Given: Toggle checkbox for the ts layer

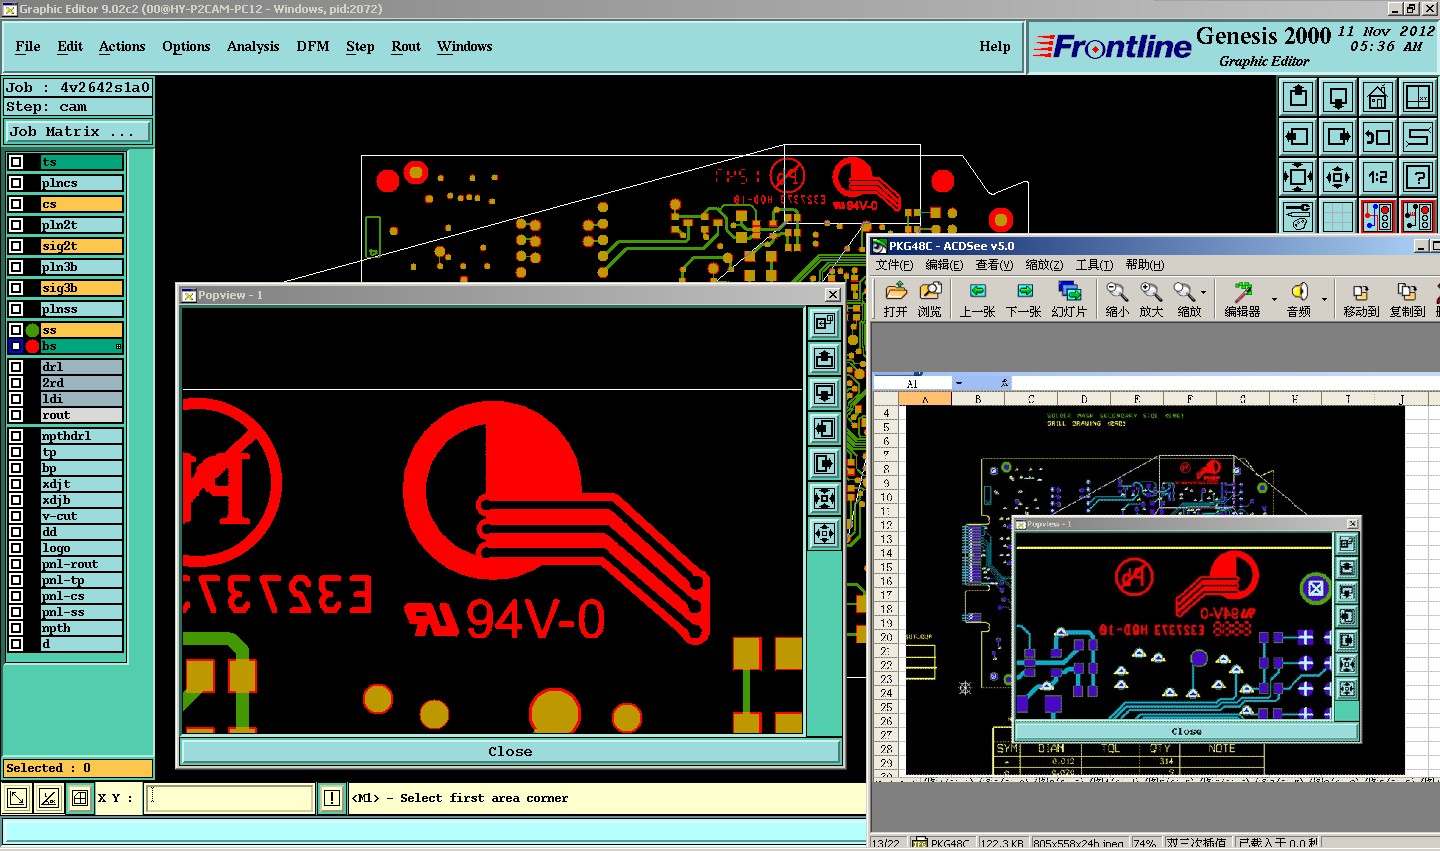Looking at the screenshot, I should pos(16,162).
